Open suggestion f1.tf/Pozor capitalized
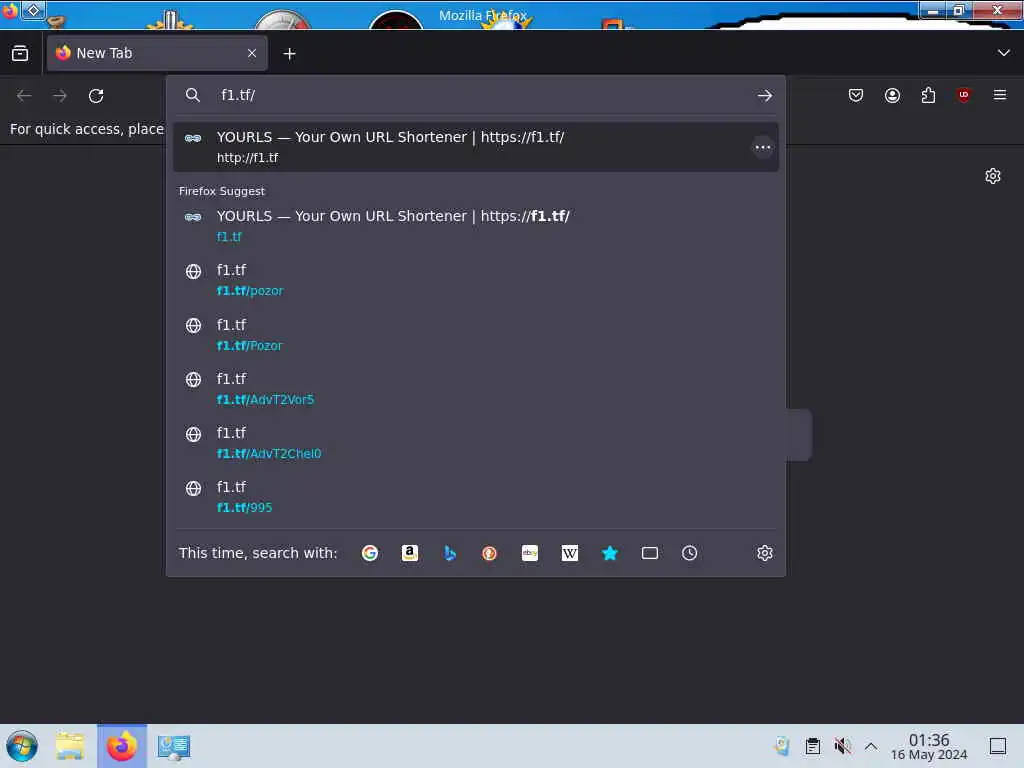The image size is (1024, 768). (475, 334)
